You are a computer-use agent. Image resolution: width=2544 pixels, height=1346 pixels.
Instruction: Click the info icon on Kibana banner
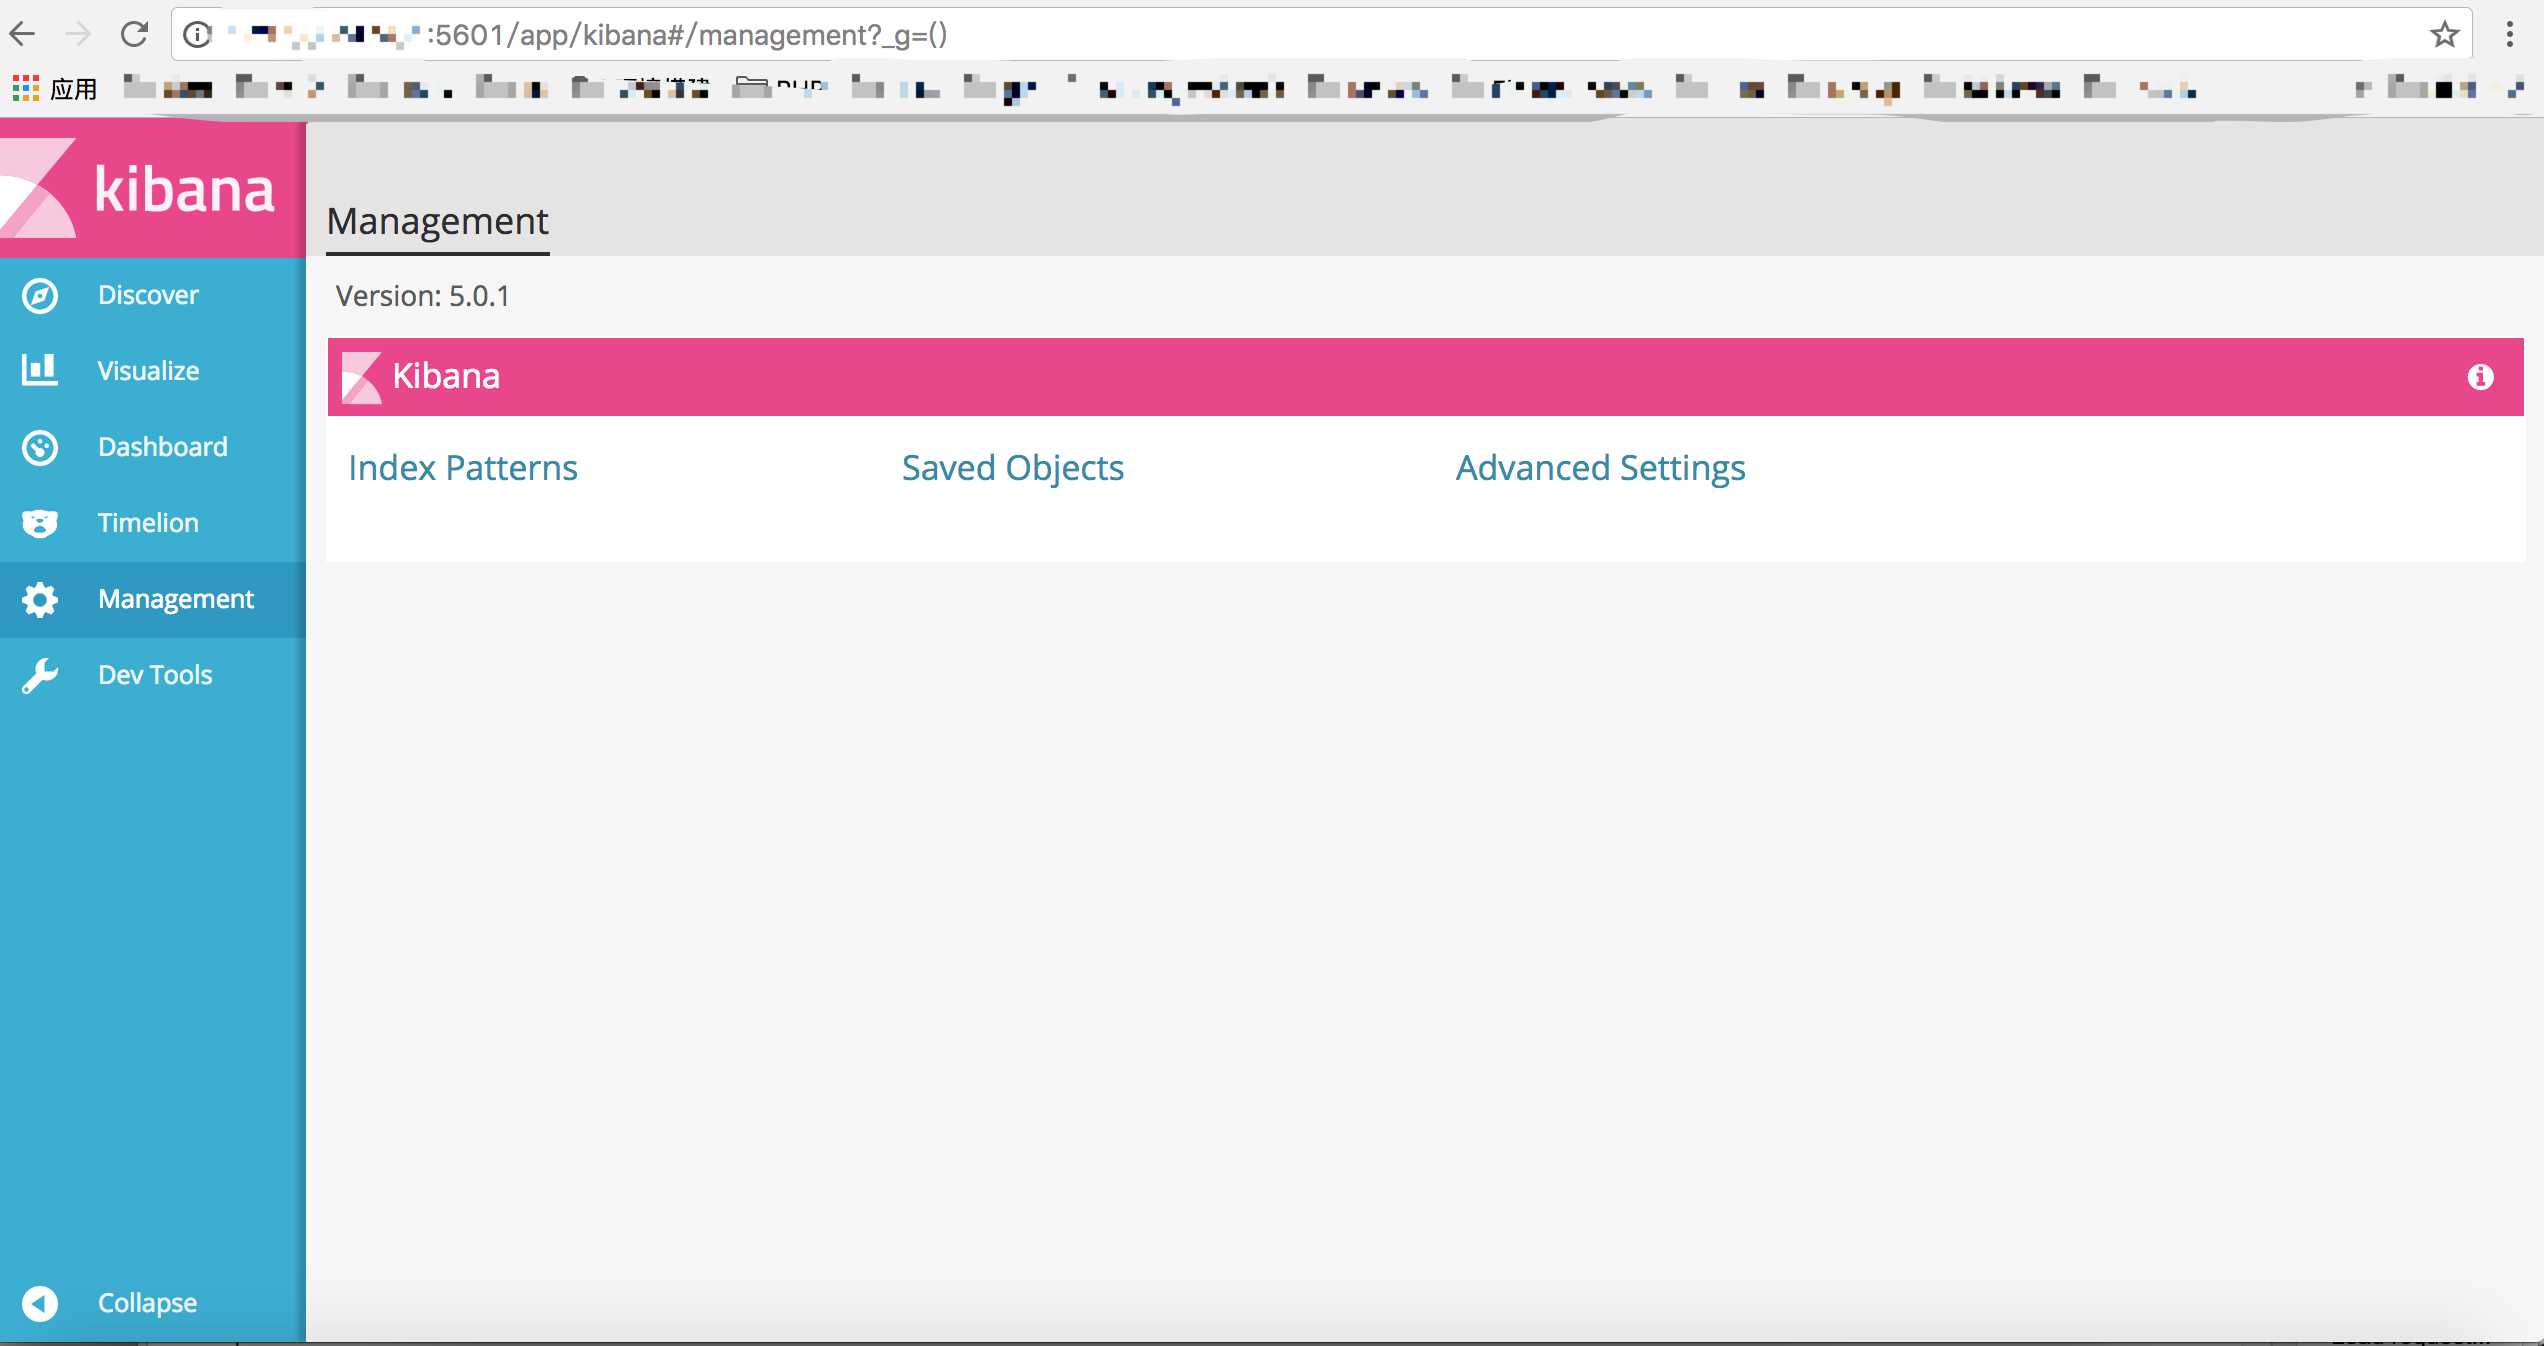coord(2480,377)
